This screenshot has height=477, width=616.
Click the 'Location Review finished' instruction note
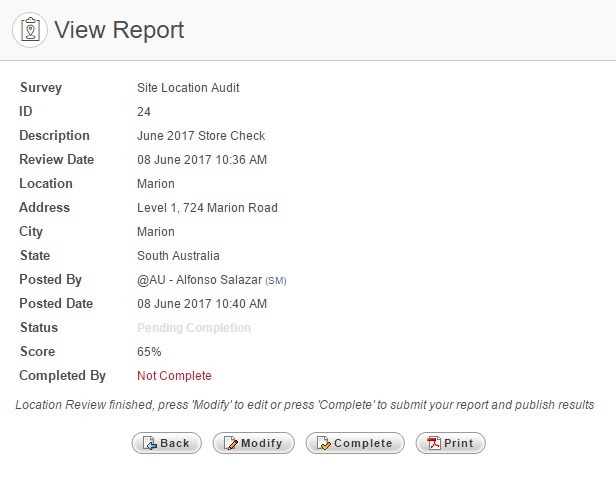(304, 405)
